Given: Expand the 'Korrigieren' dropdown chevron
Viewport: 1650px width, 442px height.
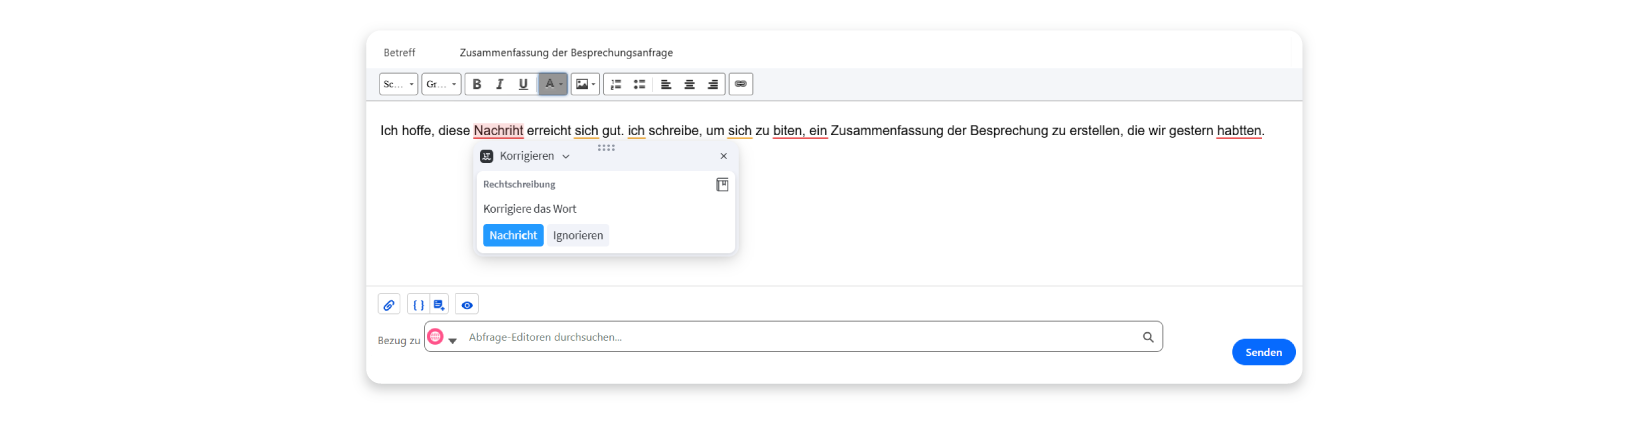Looking at the screenshot, I should point(566,156).
